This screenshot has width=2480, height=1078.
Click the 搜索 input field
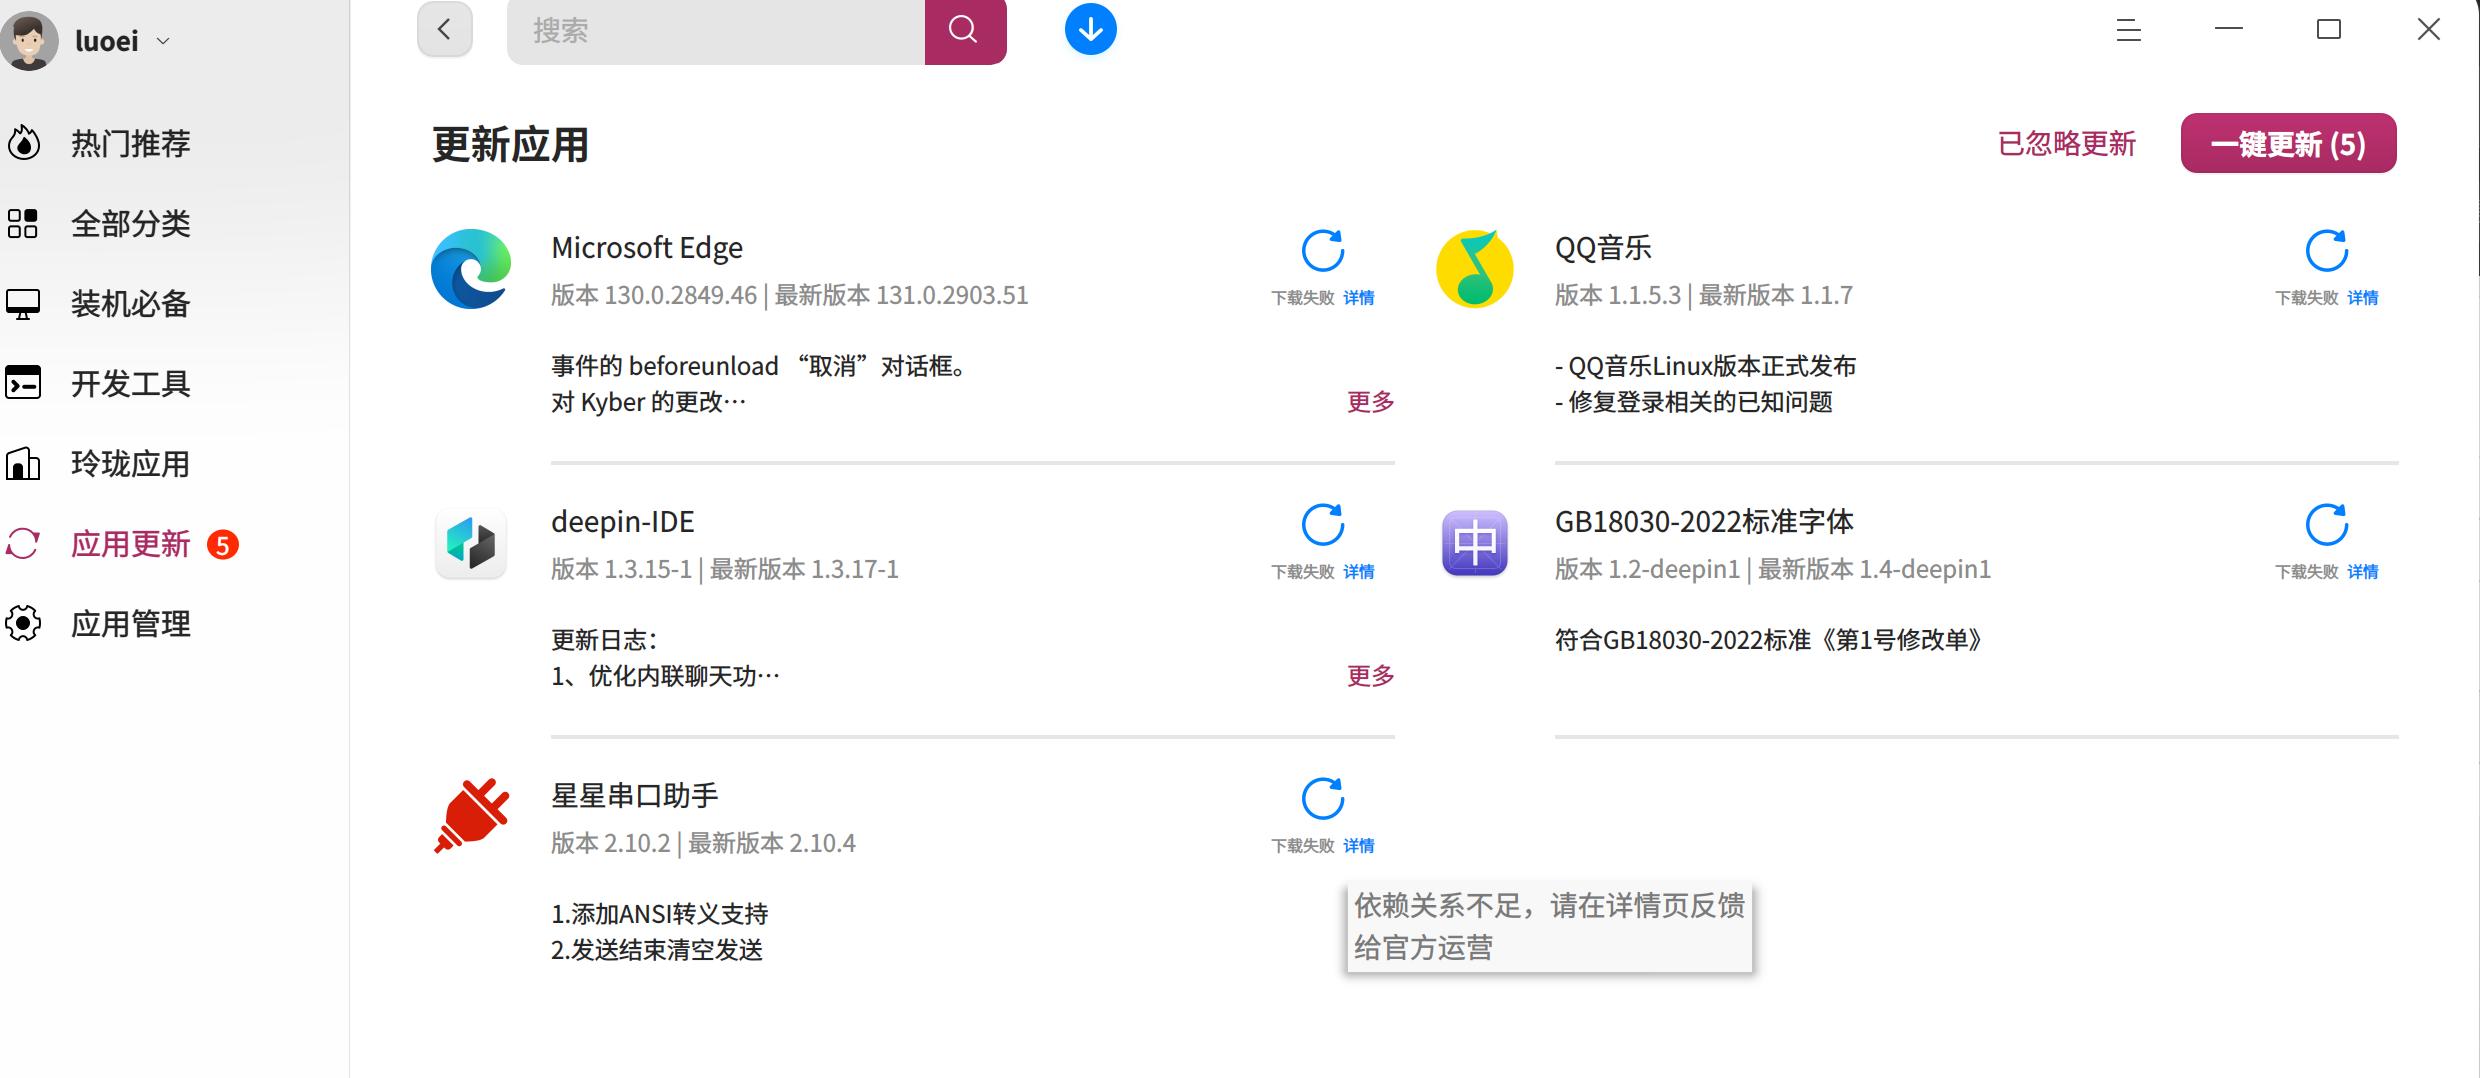[716, 30]
